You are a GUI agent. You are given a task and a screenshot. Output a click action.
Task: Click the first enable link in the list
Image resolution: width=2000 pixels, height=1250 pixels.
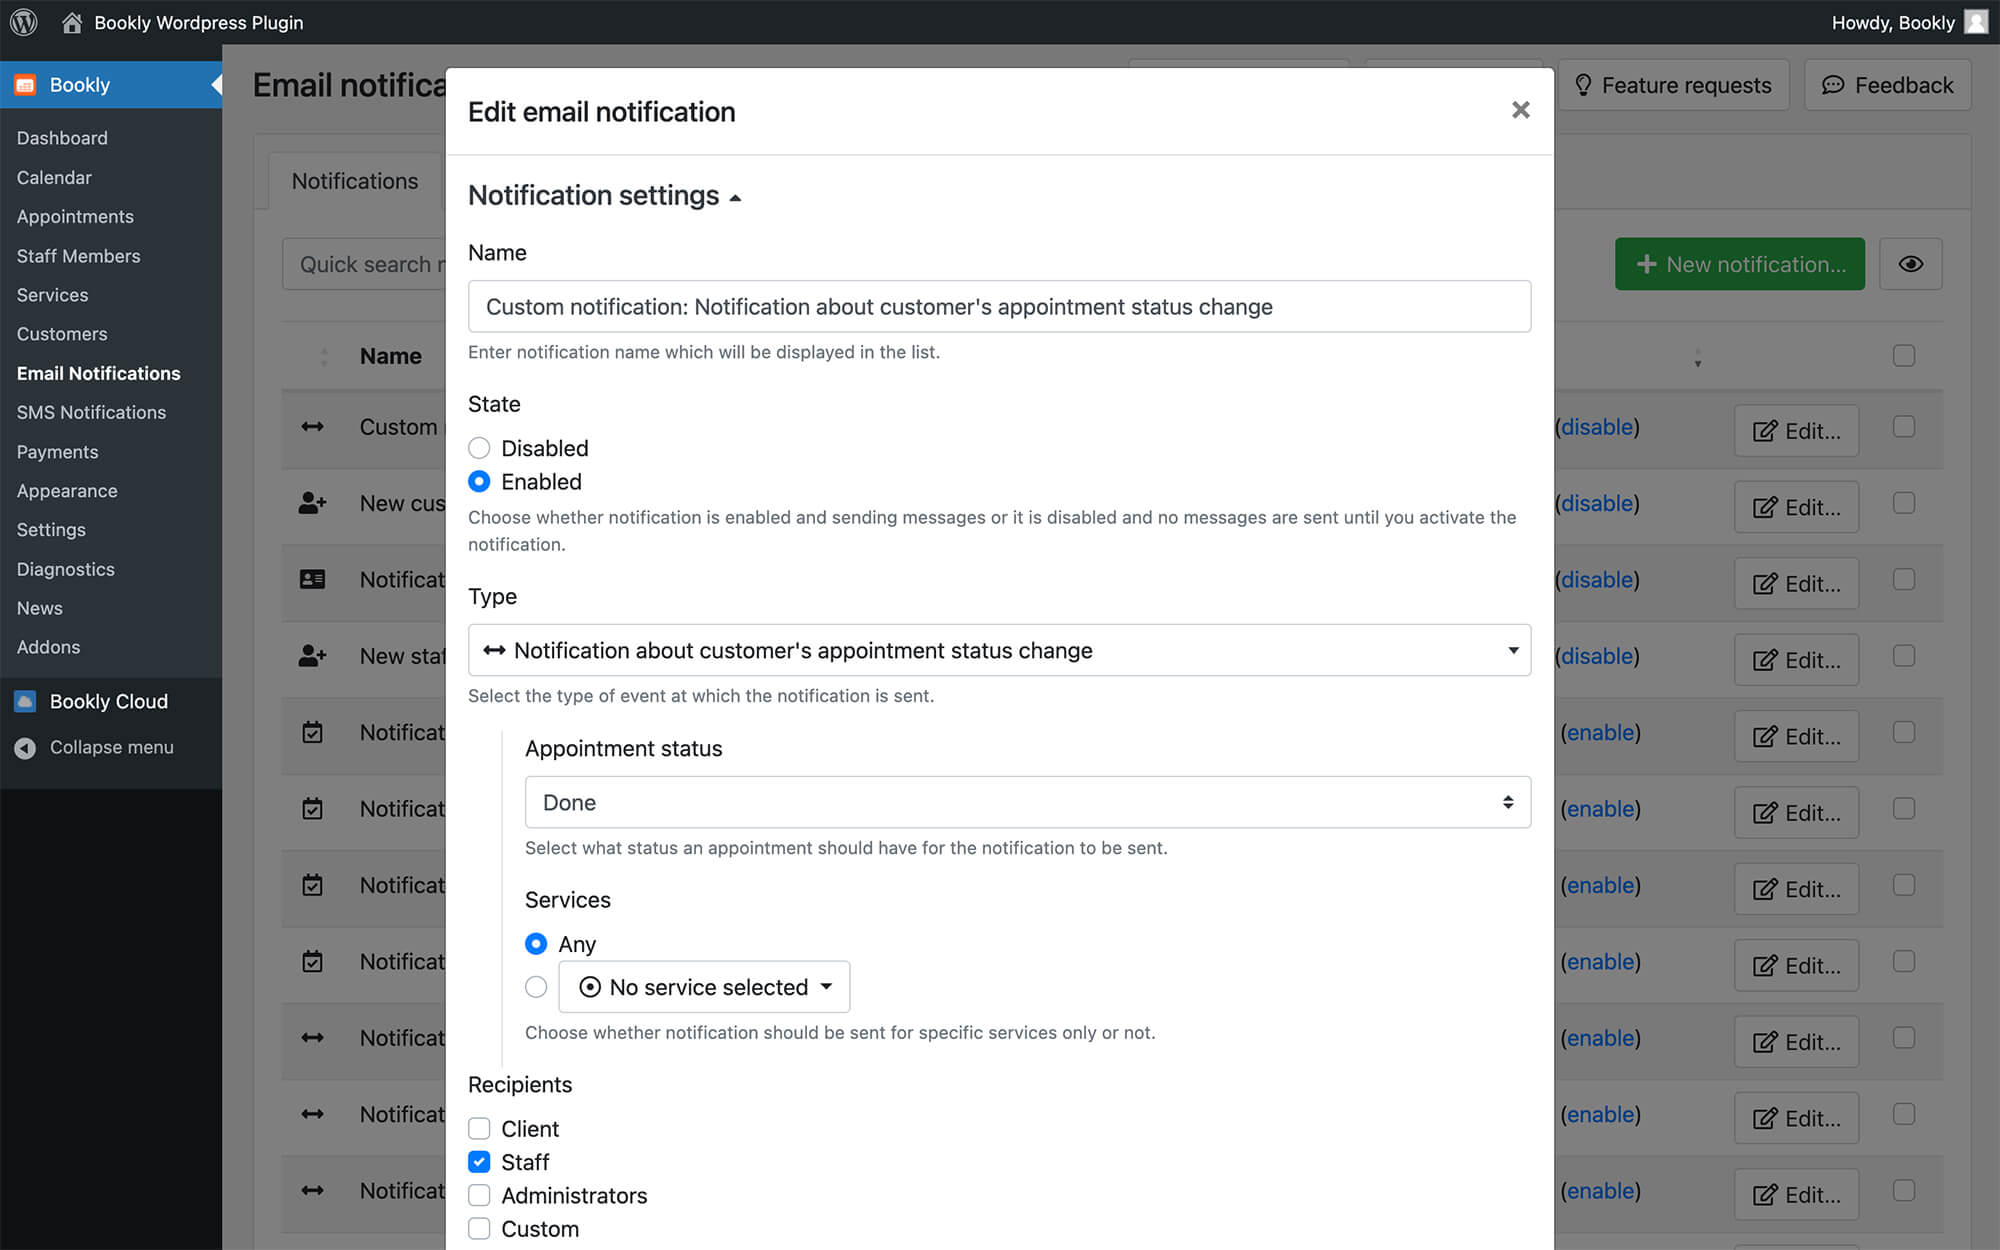[1600, 732]
